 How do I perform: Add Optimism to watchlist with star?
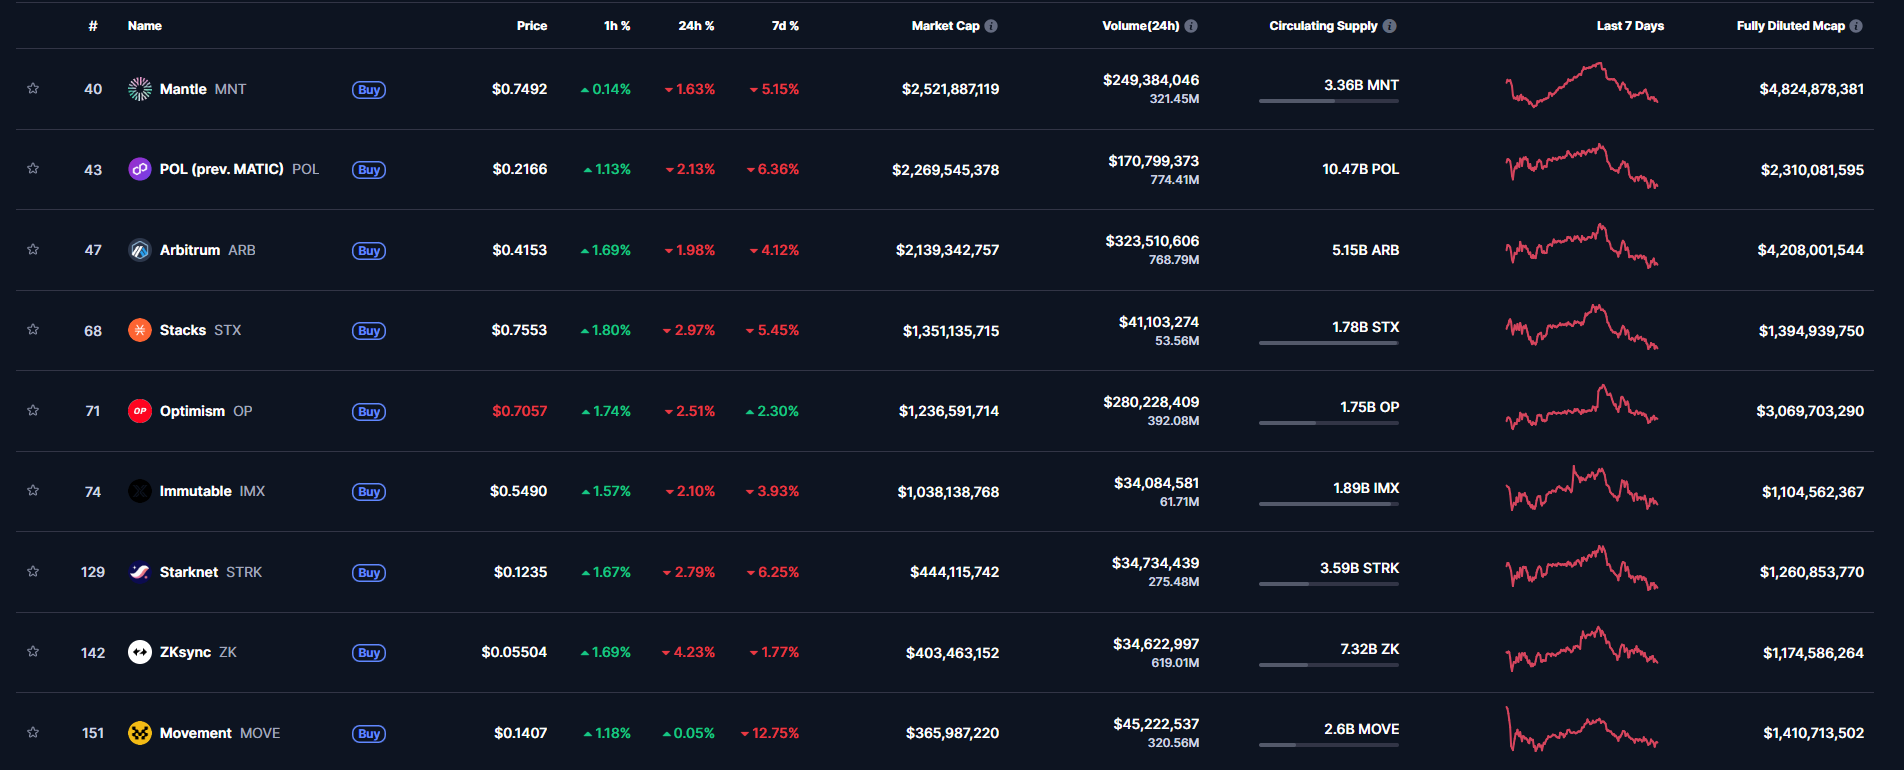(x=33, y=411)
